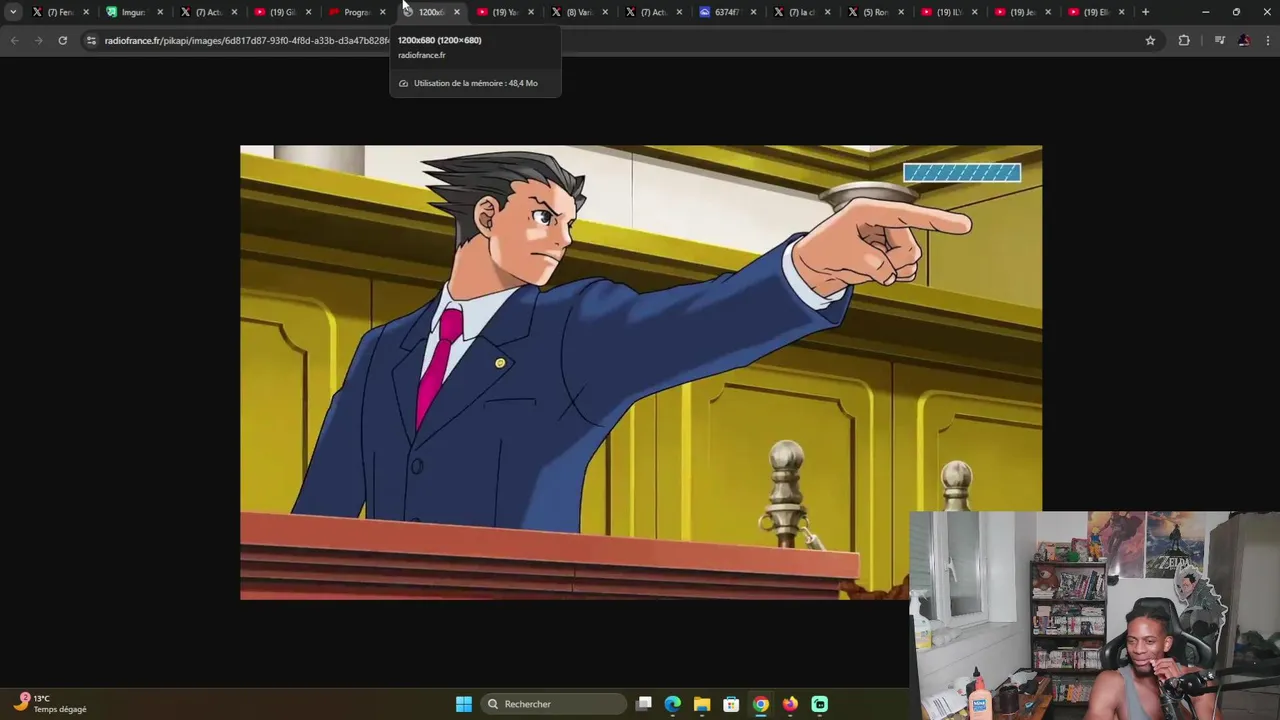Click the Phoenix Wright courtroom image
This screenshot has height=720, width=1280.
641,372
